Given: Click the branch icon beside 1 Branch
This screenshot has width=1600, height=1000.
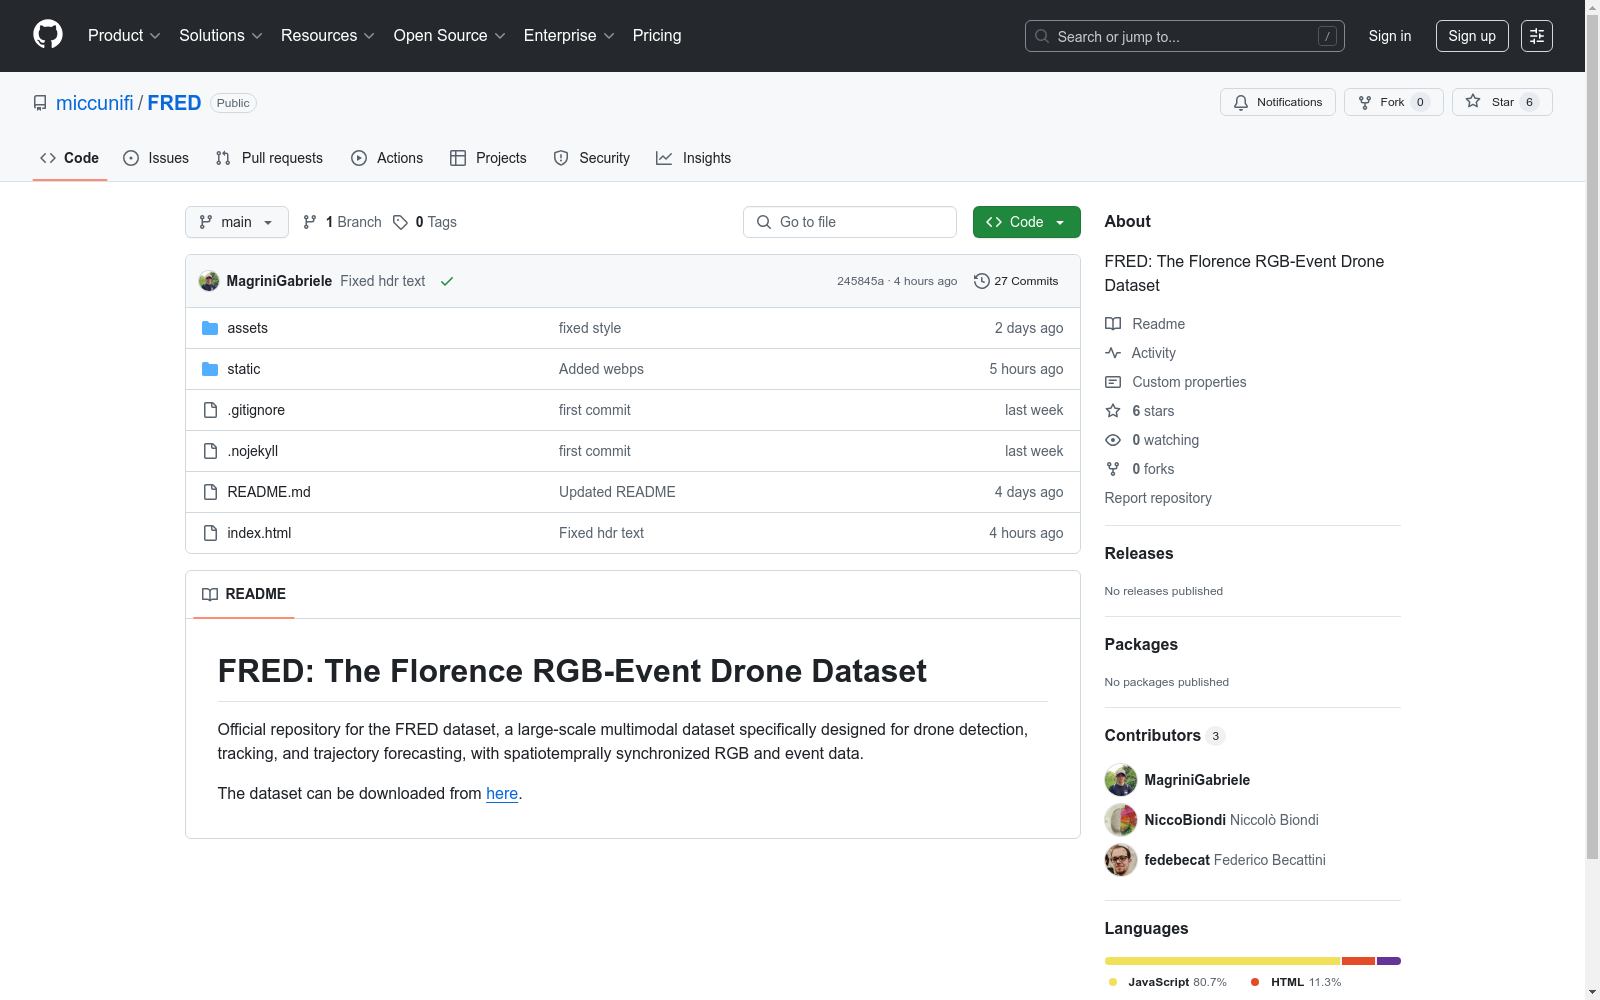Looking at the screenshot, I should click(x=310, y=222).
